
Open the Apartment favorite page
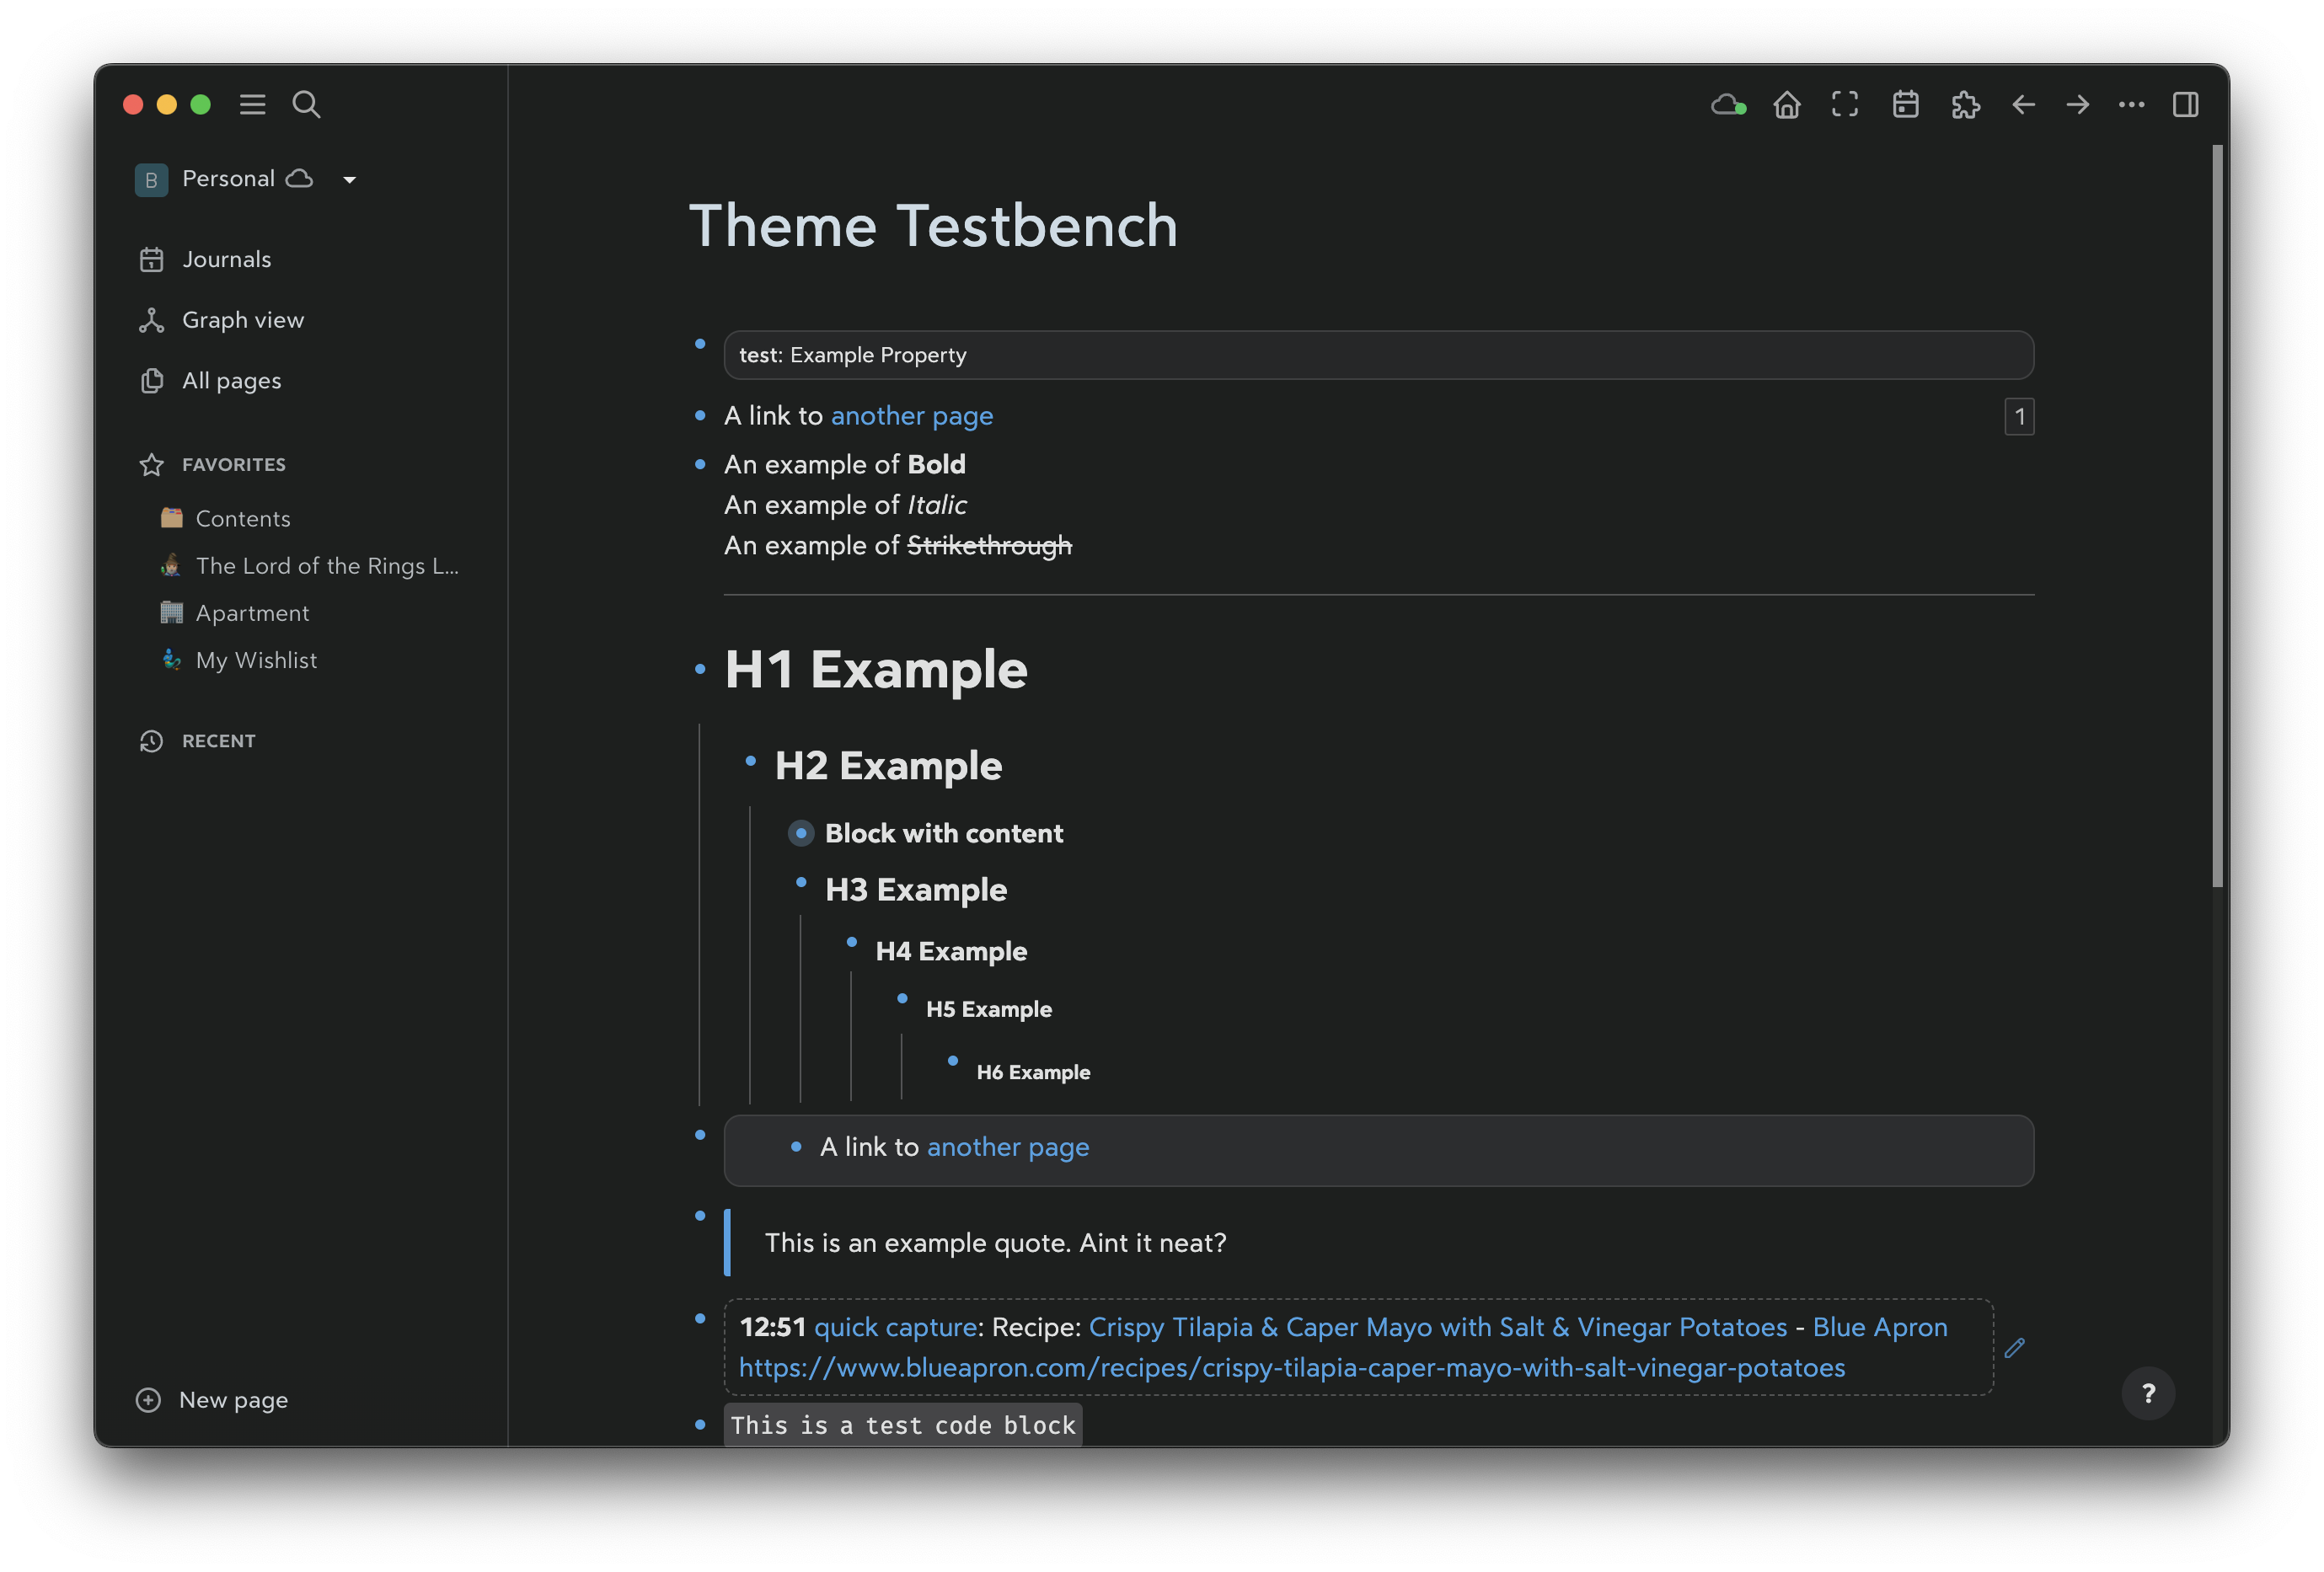tap(252, 613)
